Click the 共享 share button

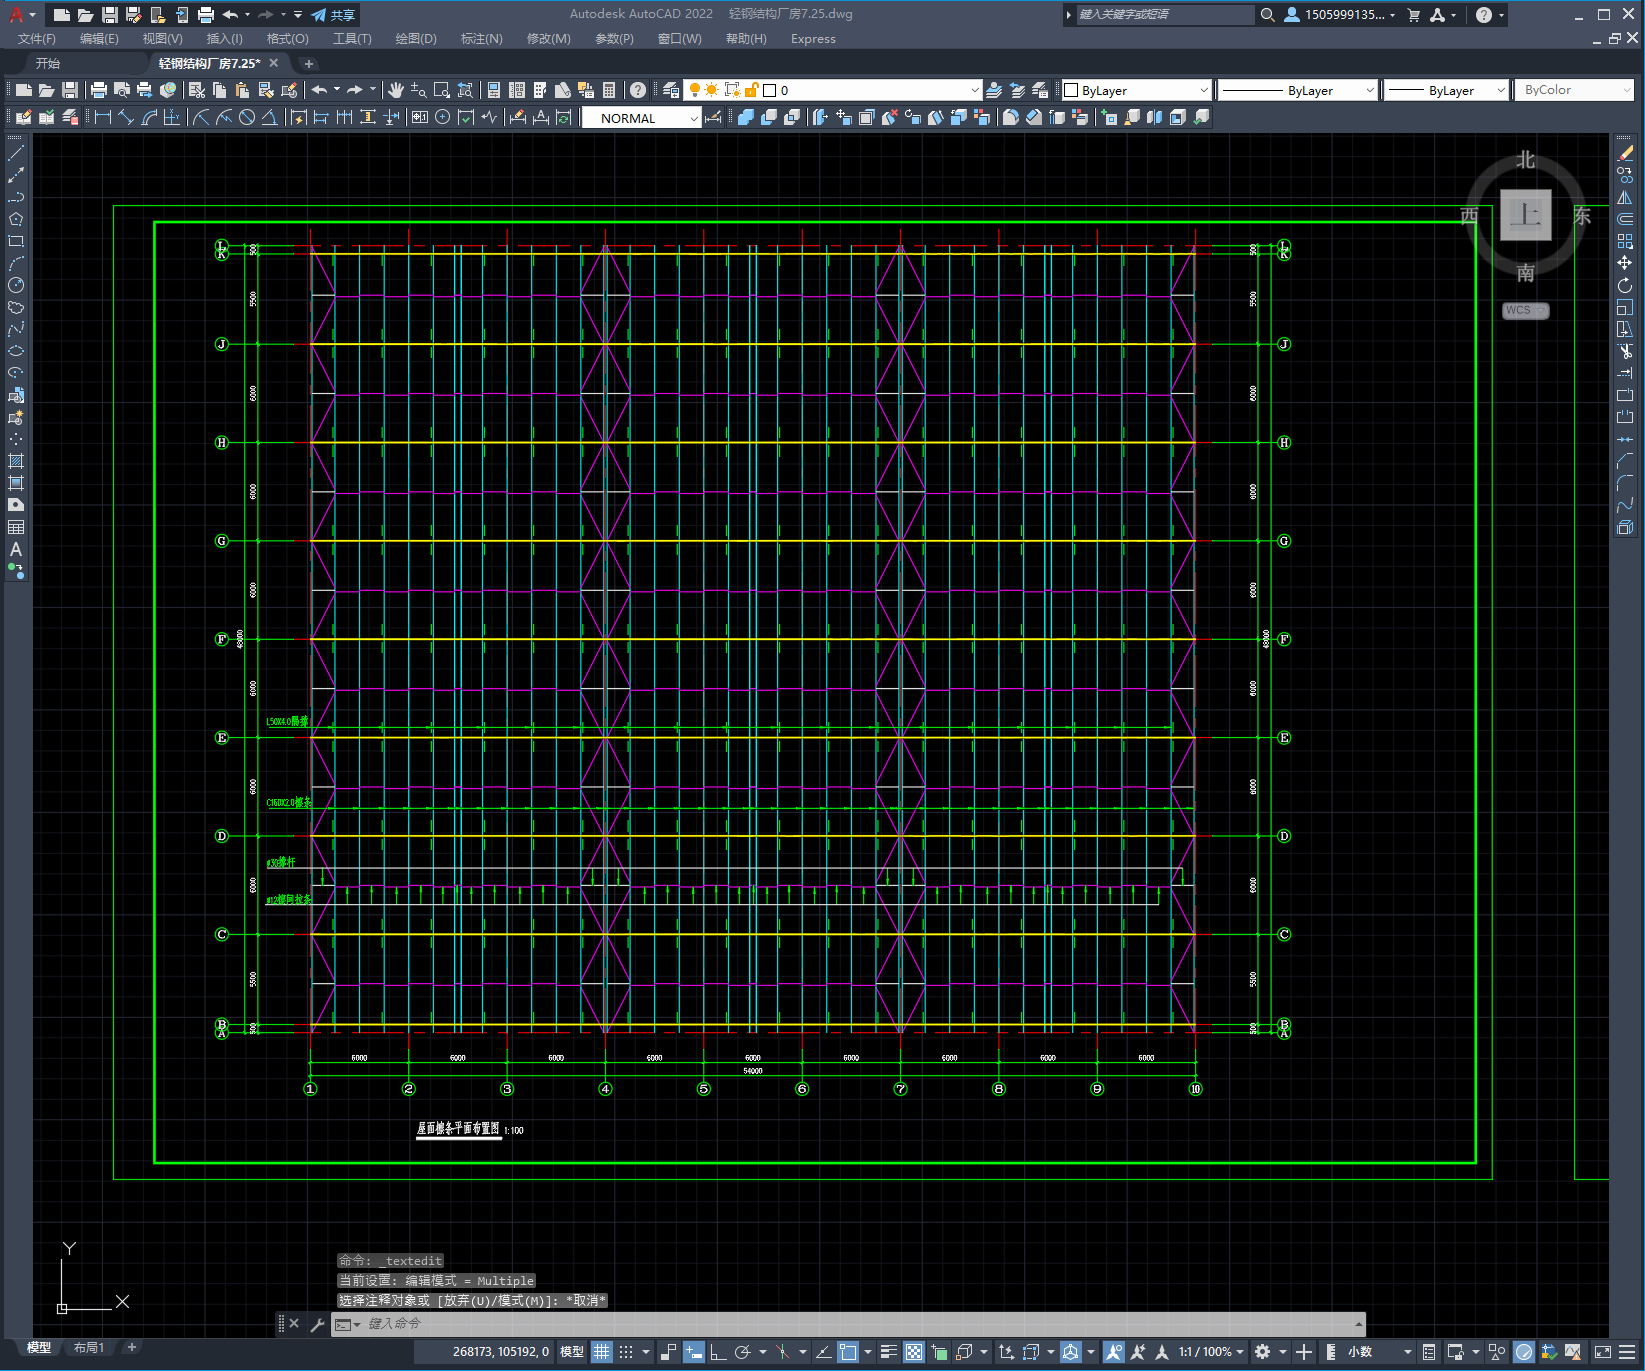point(333,14)
